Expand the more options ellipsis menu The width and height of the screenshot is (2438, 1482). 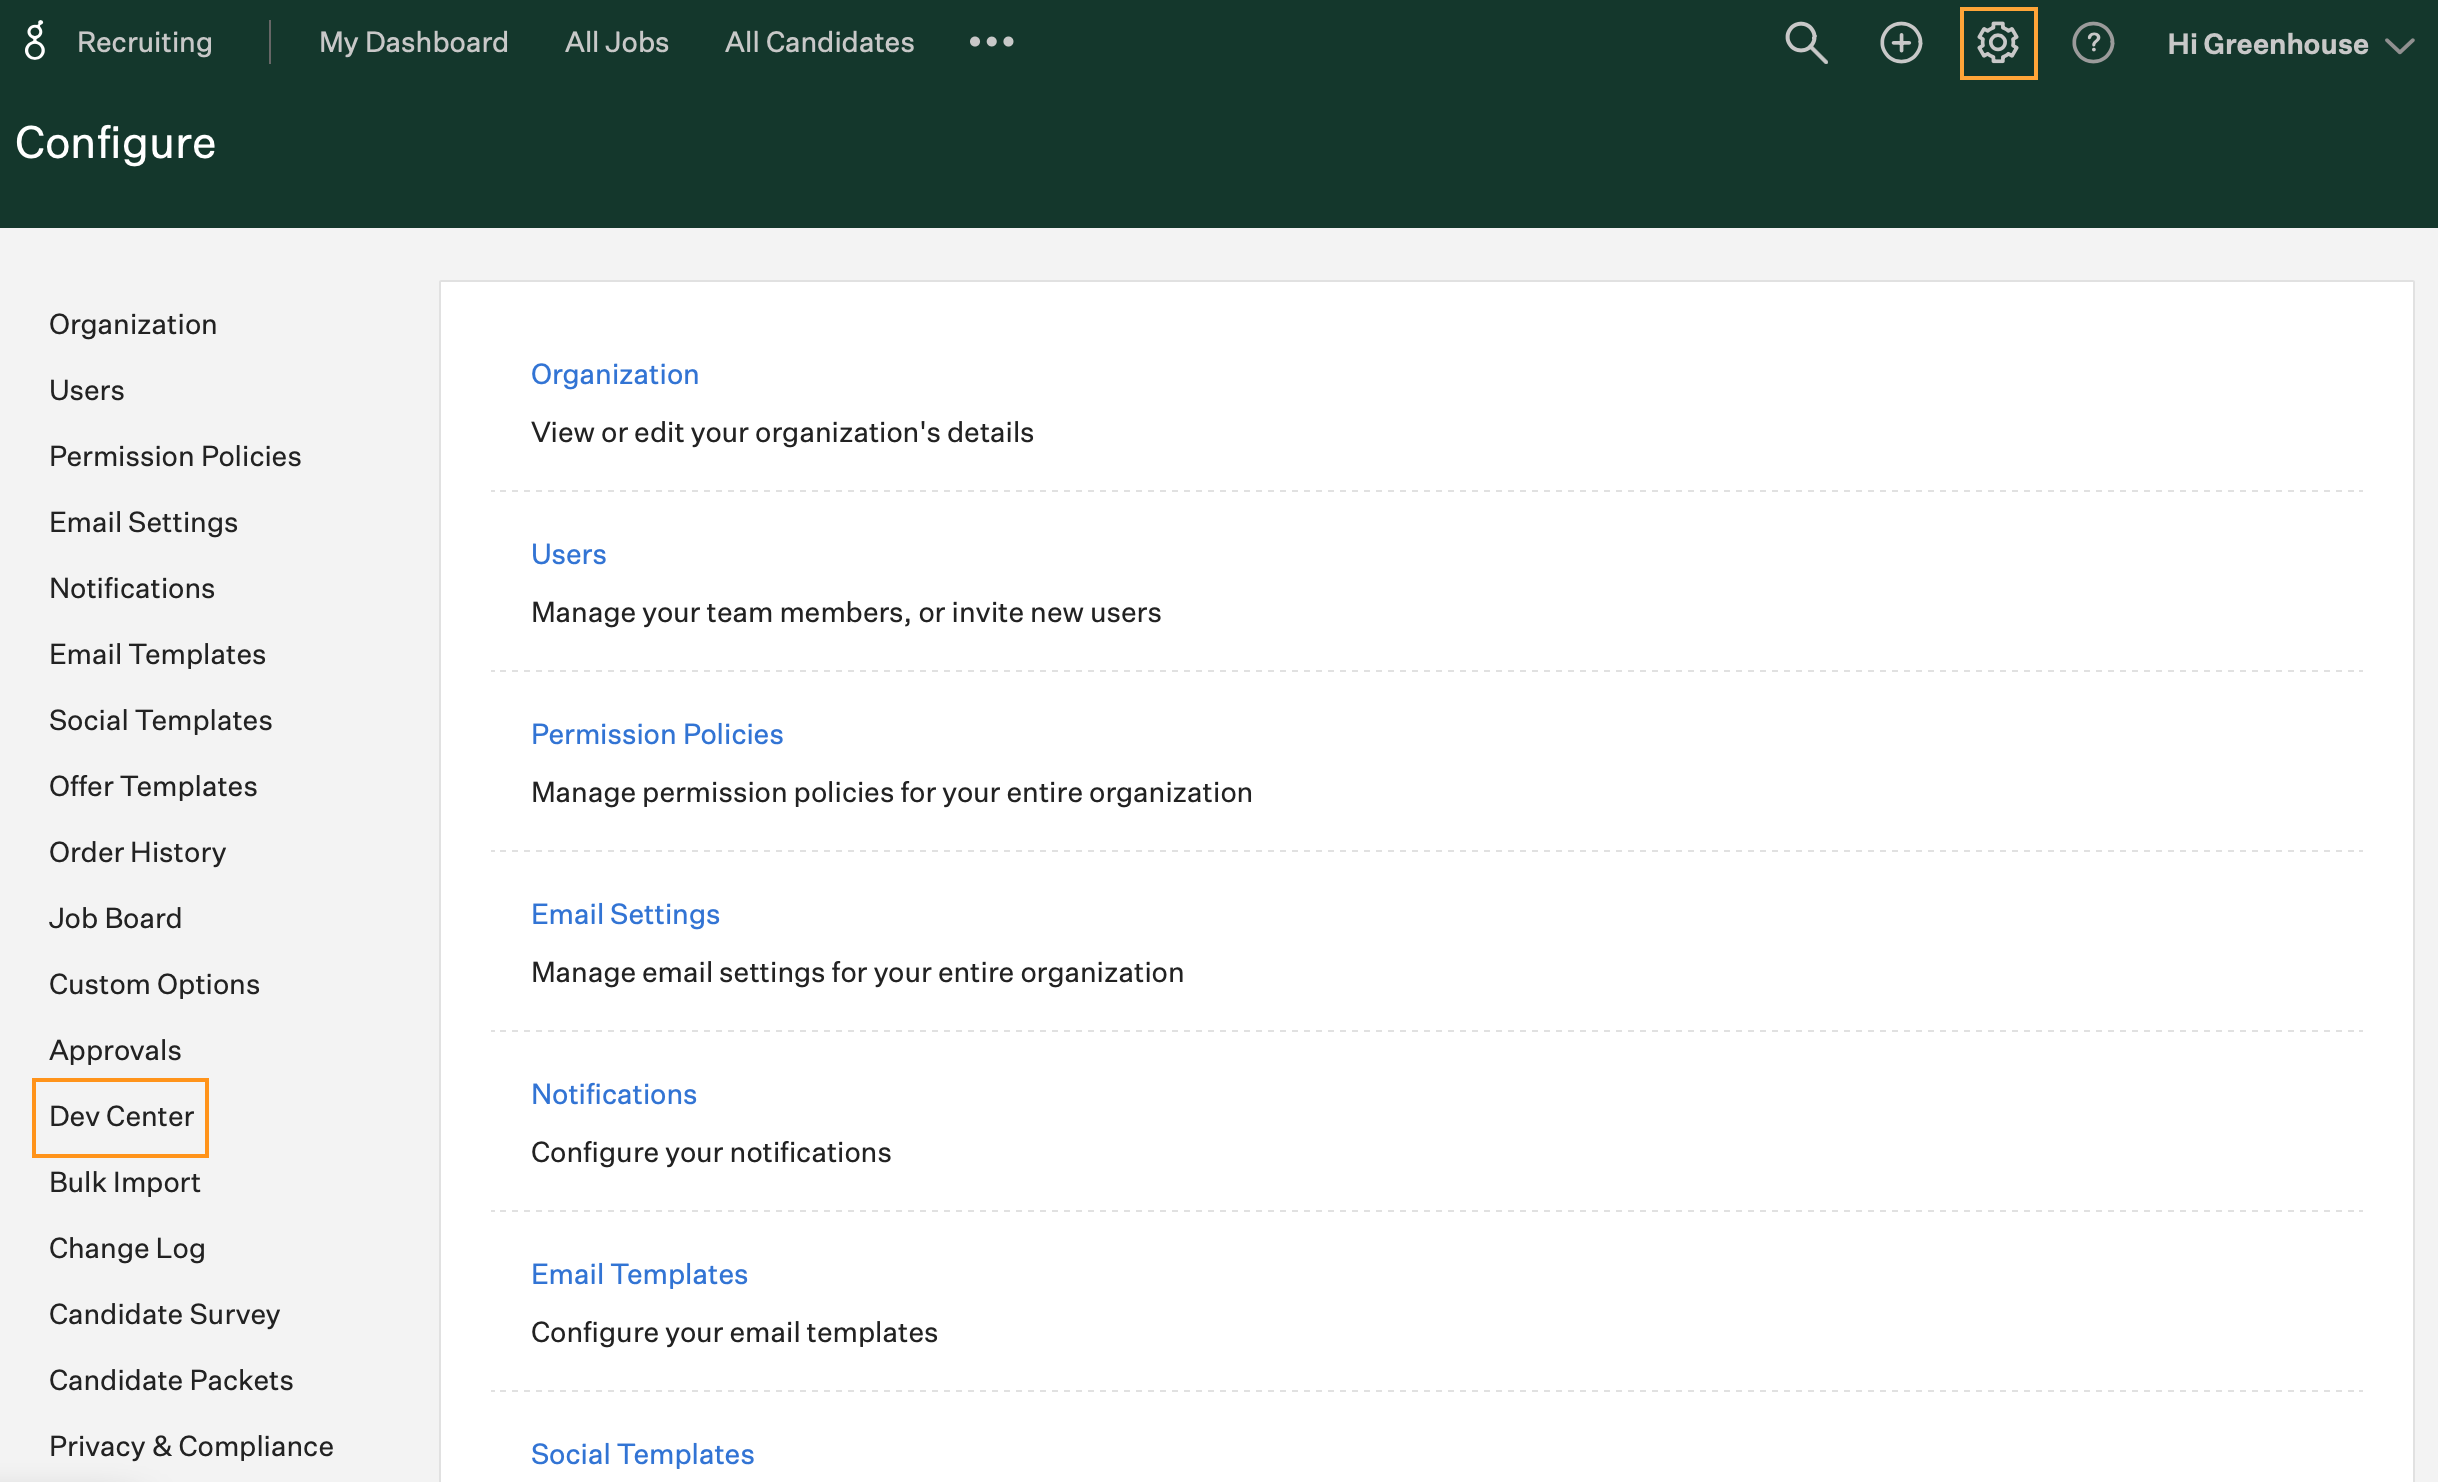(x=991, y=42)
